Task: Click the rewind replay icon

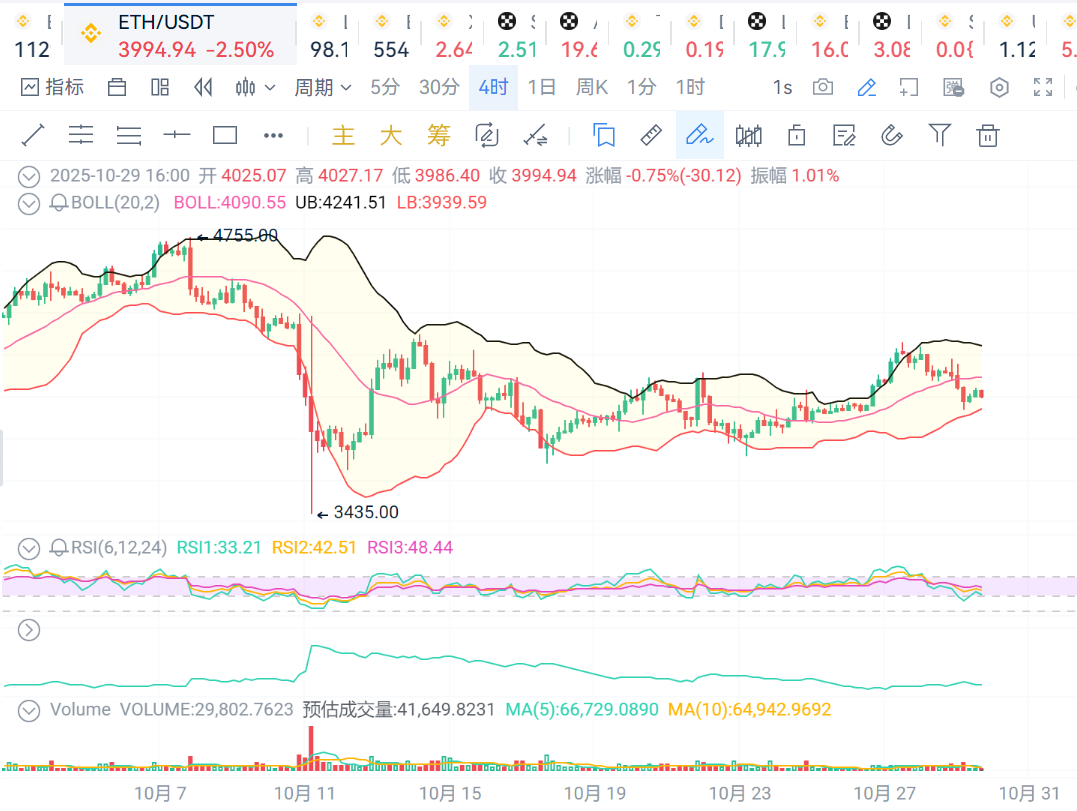Action: click(203, 88)
